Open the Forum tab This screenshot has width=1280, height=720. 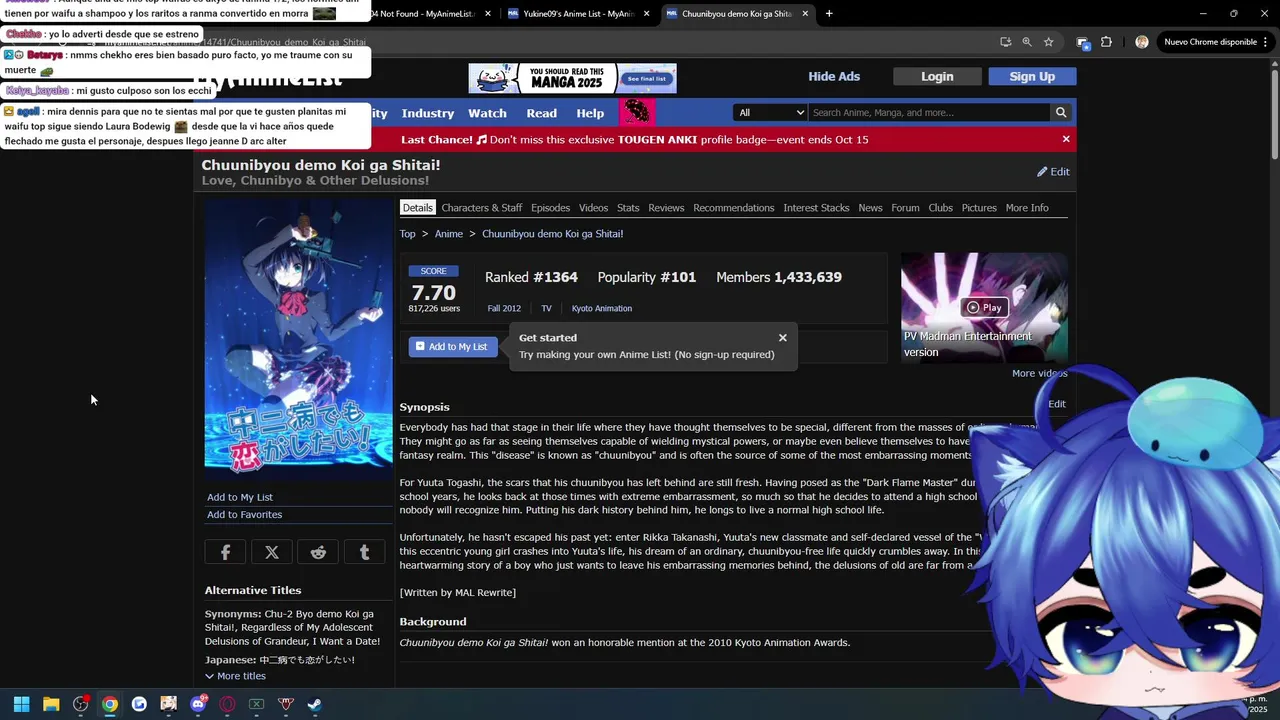click(x=905, y=208)
